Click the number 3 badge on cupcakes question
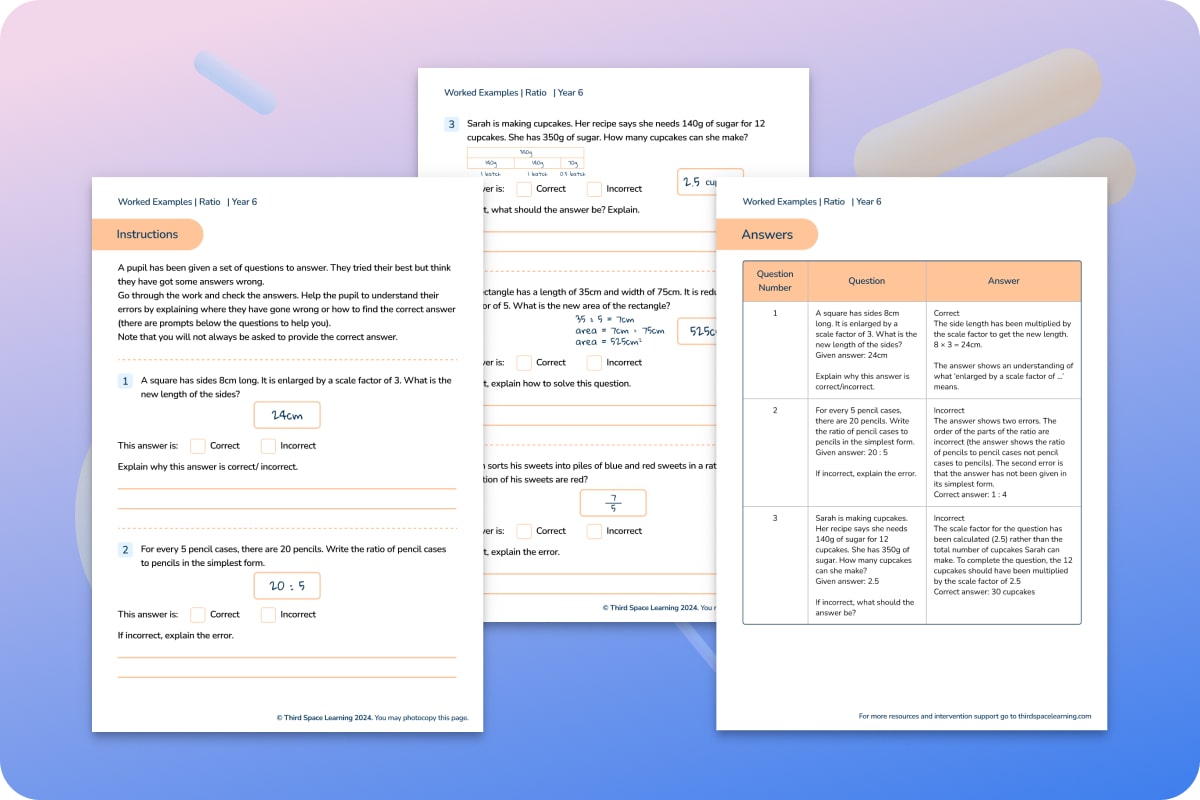The height and width of the screenshot is (800, 1200). click(451, 124)
